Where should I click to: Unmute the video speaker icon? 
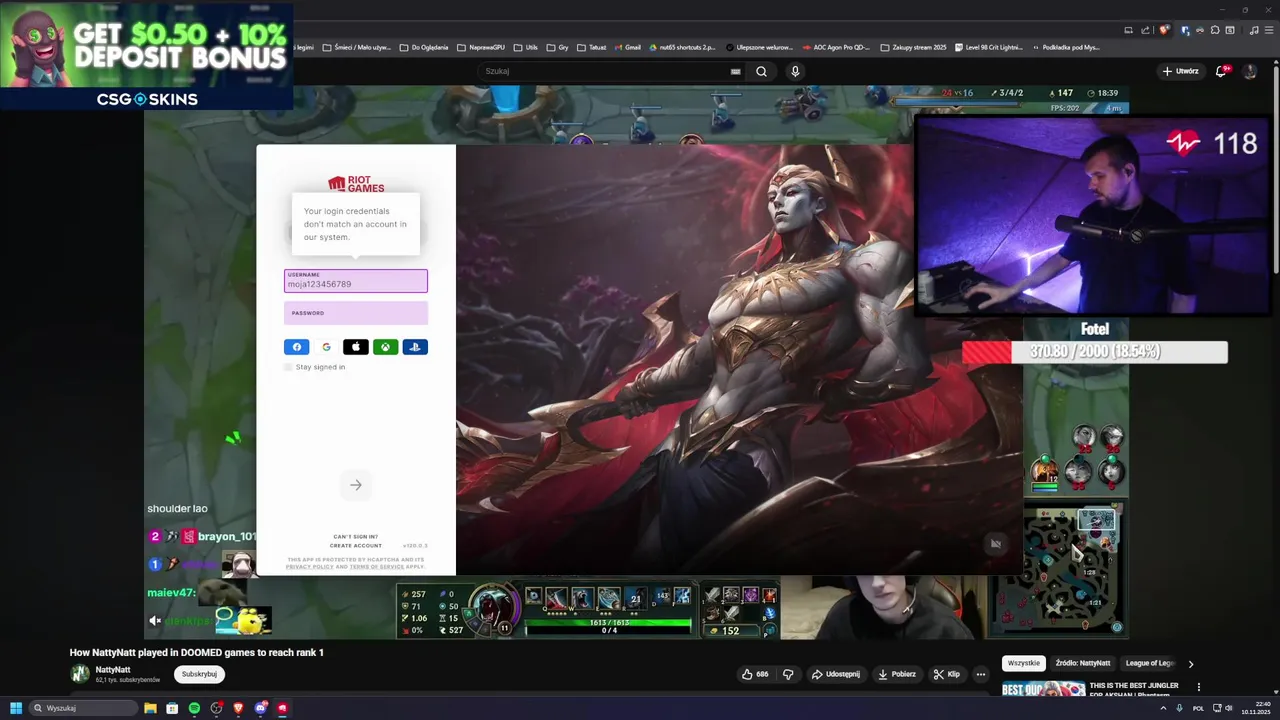(155, 621)
